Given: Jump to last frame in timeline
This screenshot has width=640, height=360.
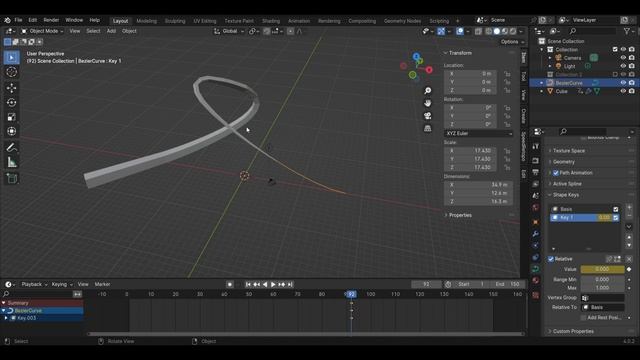Looking at the screenshot, I should click(290, 284).
